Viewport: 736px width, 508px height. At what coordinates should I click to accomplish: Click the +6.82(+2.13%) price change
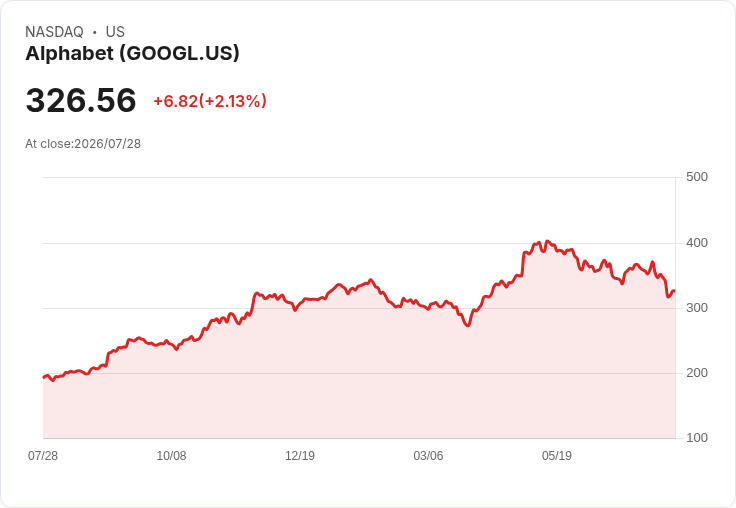[210, 101]
